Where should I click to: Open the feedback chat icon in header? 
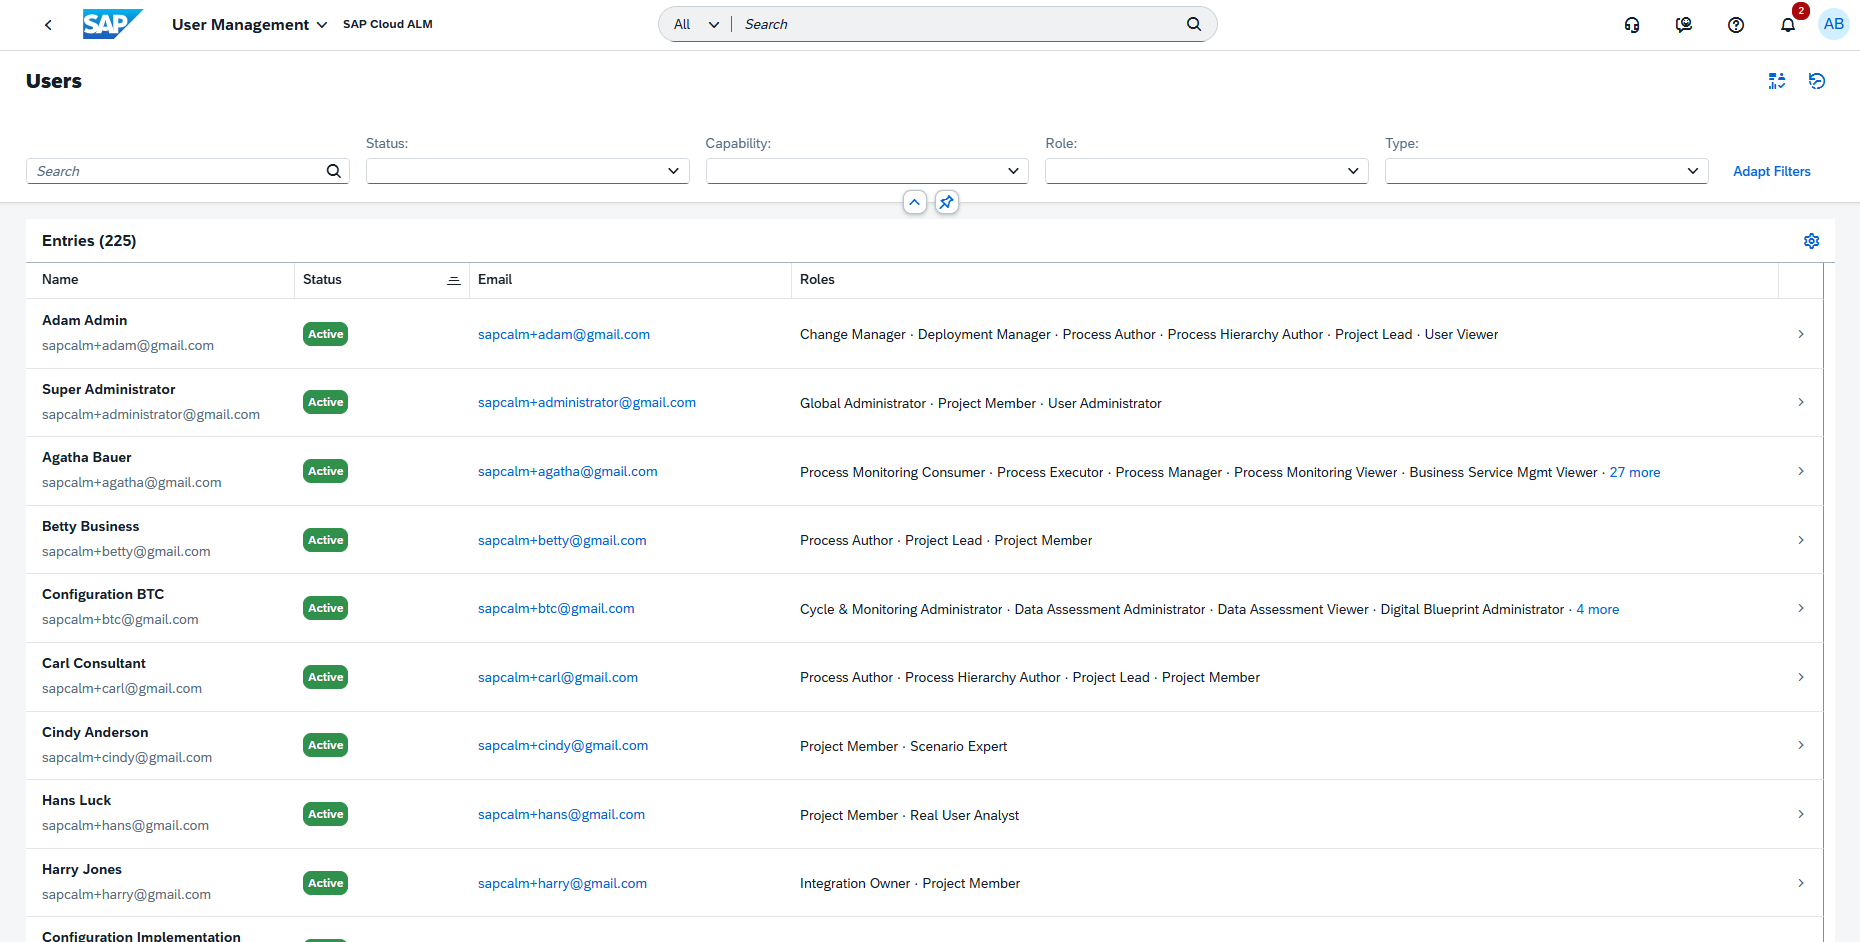click(1684, 25)
